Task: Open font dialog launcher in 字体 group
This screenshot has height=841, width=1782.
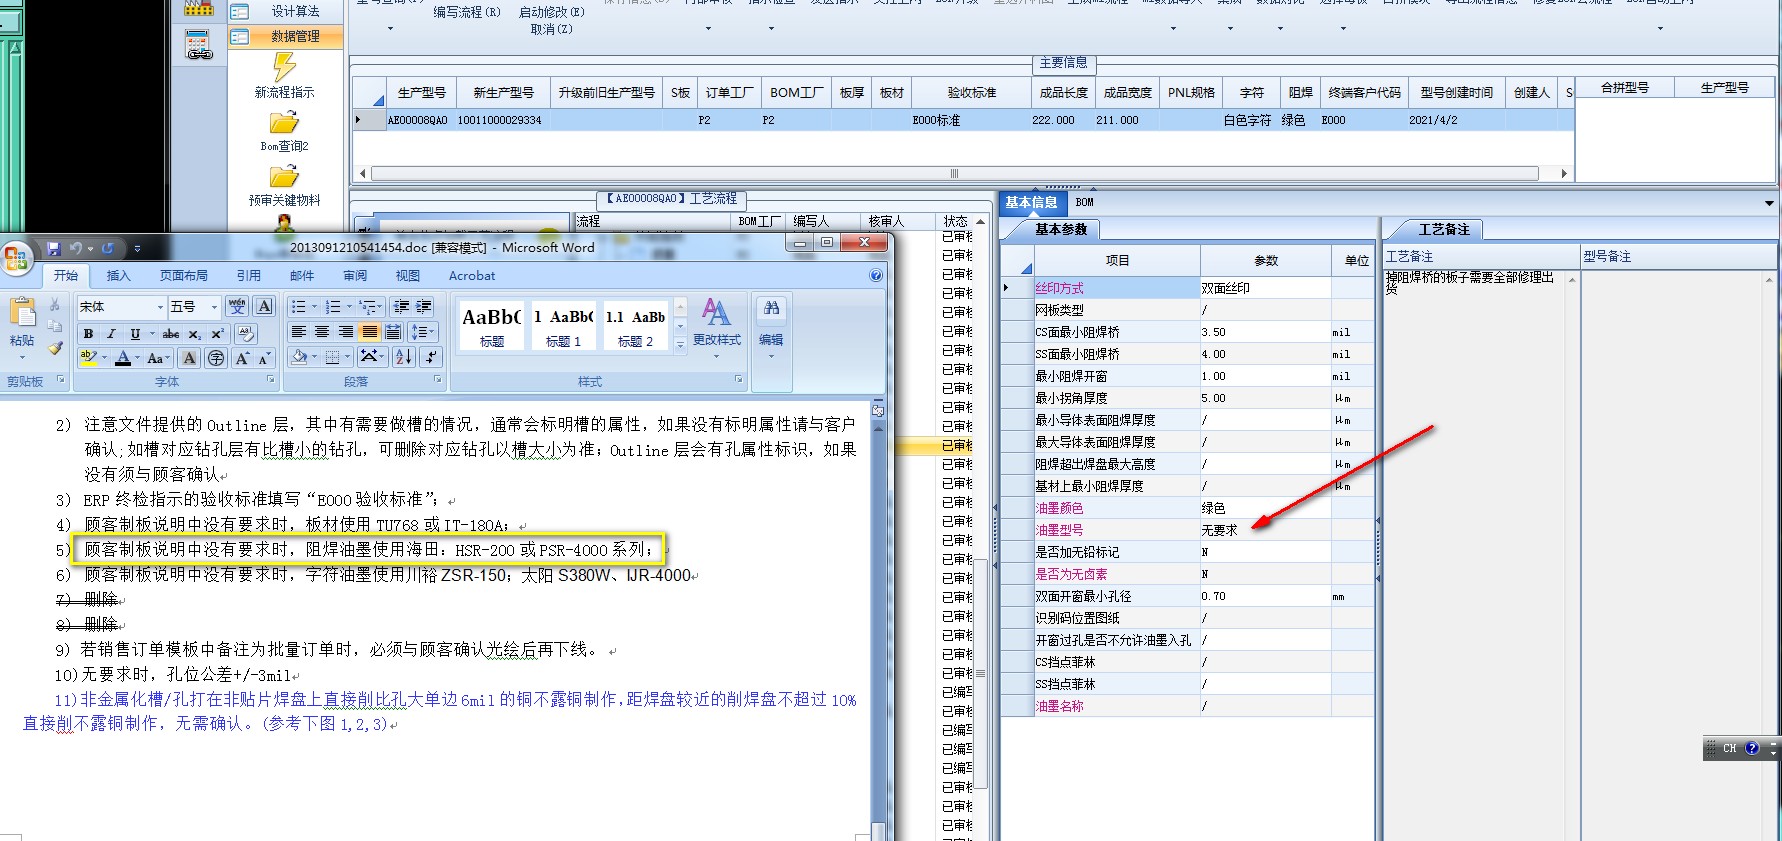Action: (x=270, y=380)
